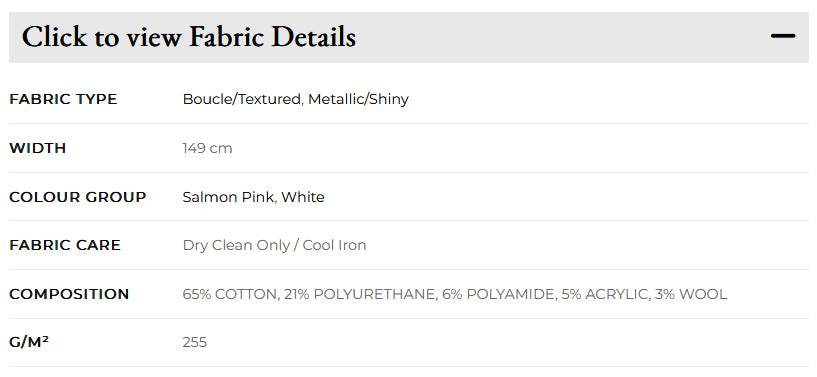817x377 pixels.
Task: Open the Salmon Pink colour link
Action: point(229,197)
